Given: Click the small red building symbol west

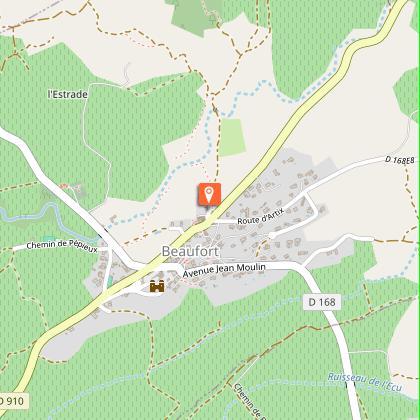Looking at the screenshot, I should (x=63, y=186).
